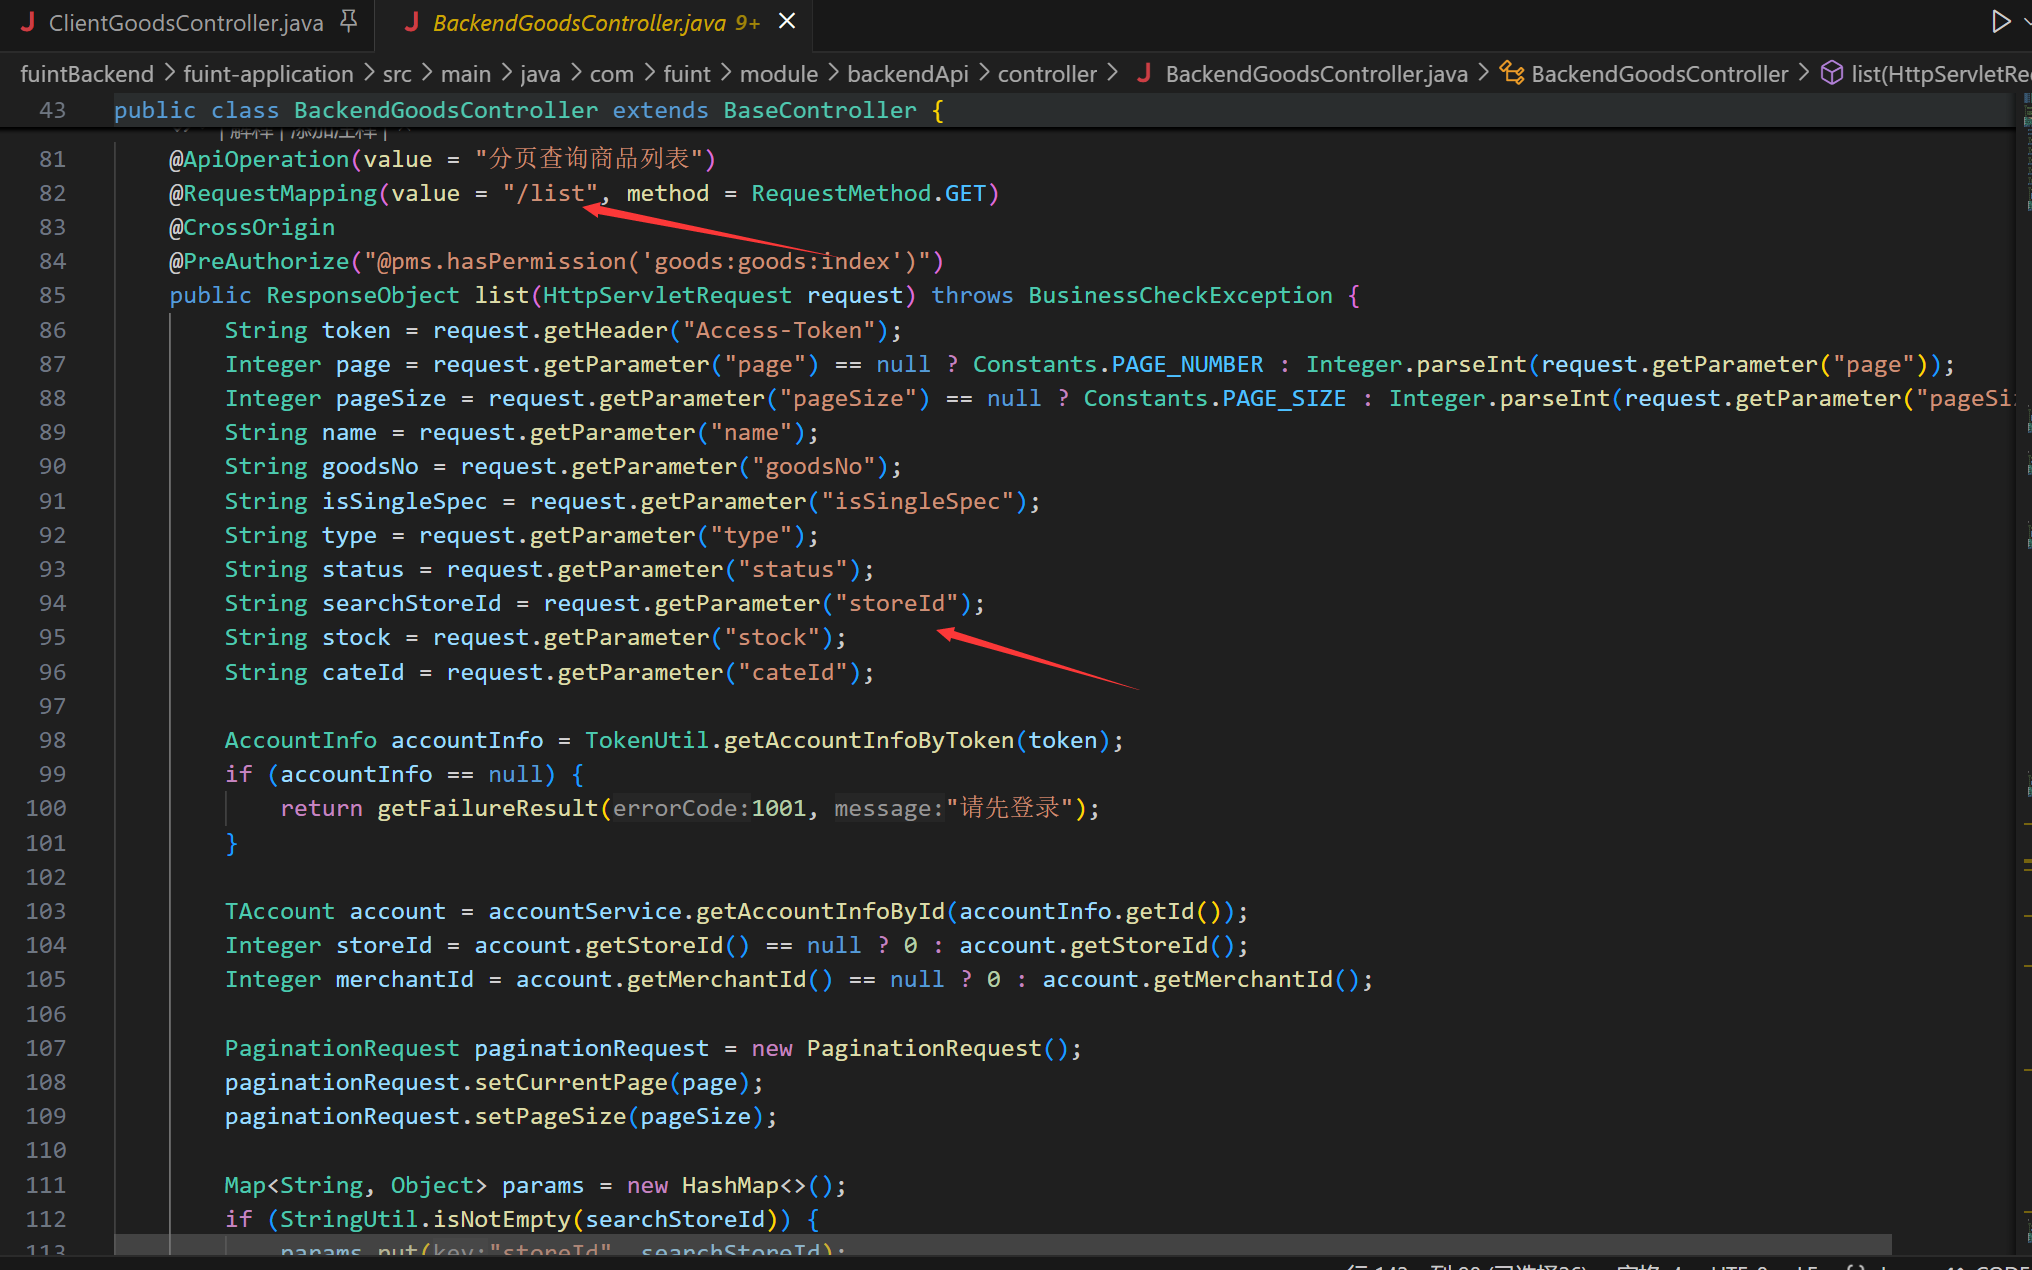Expand the fuint-application breadcrumb segment

pyautogui.click(x=268, y=74)
